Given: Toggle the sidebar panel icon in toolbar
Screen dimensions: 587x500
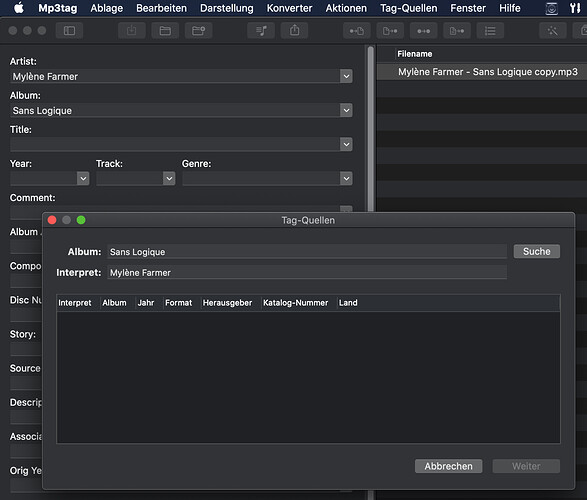Looking at the screenshot, I should click(69, 31).
